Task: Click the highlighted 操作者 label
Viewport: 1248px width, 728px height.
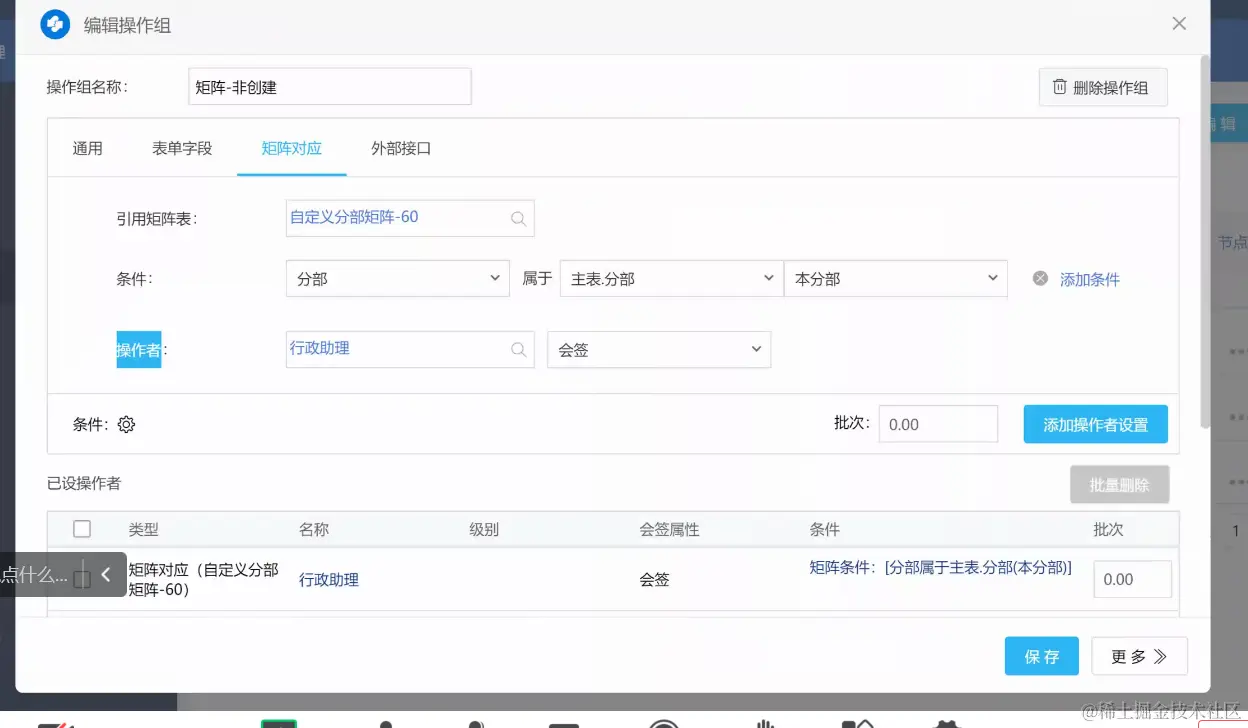Action: point(139,350)
